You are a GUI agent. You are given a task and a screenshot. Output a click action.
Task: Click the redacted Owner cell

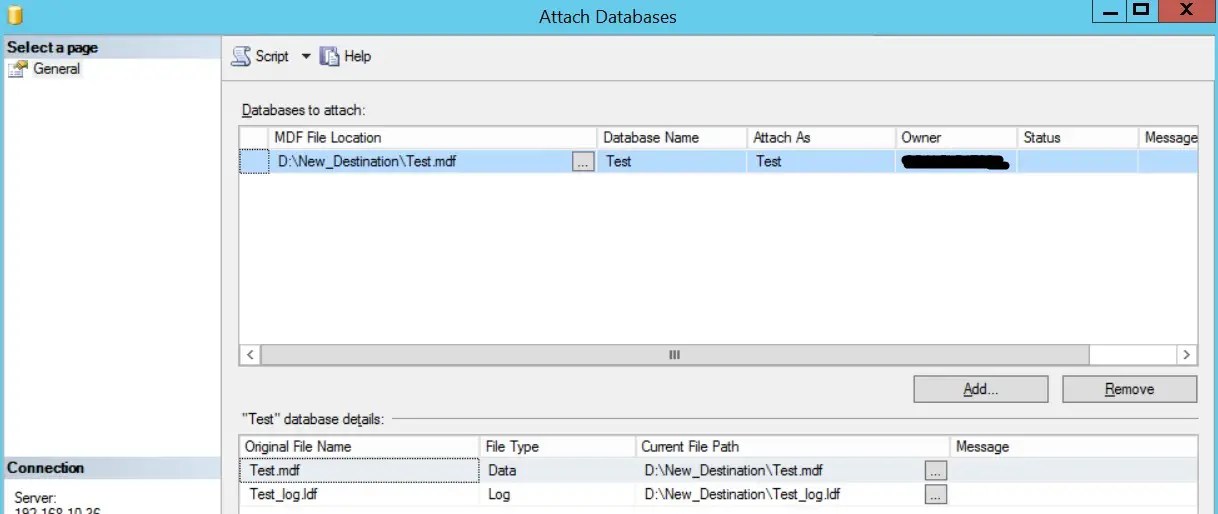956,161
